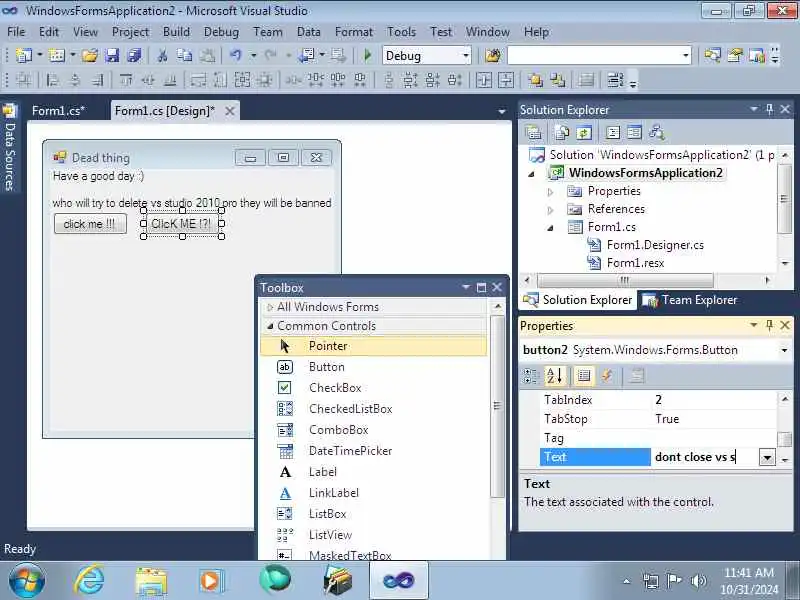Screen dimensions: 800x600
Task: Open Form1.Designer.cs in Solution Explorer
Action: pyautogui.click(x=655, y=245)
